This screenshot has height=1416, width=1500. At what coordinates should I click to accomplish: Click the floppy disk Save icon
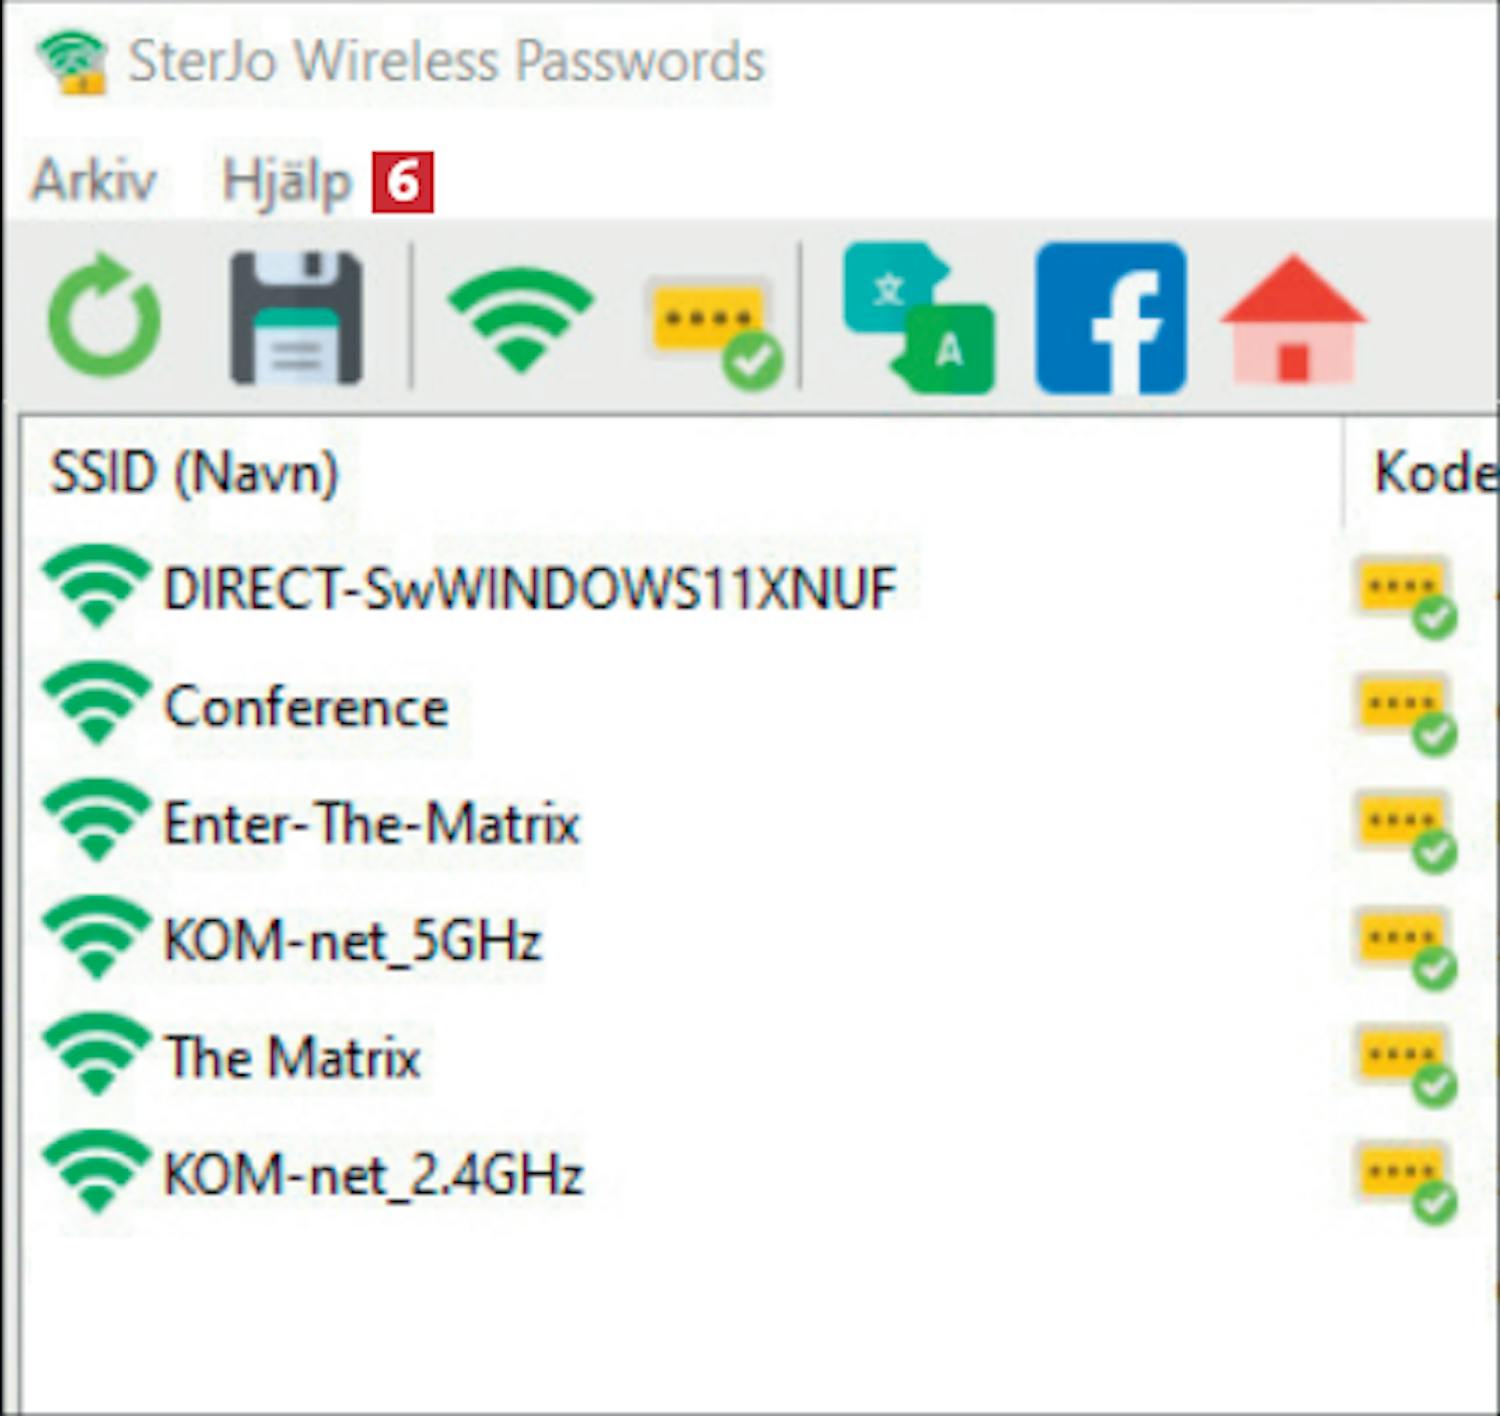tap(296, 318)
